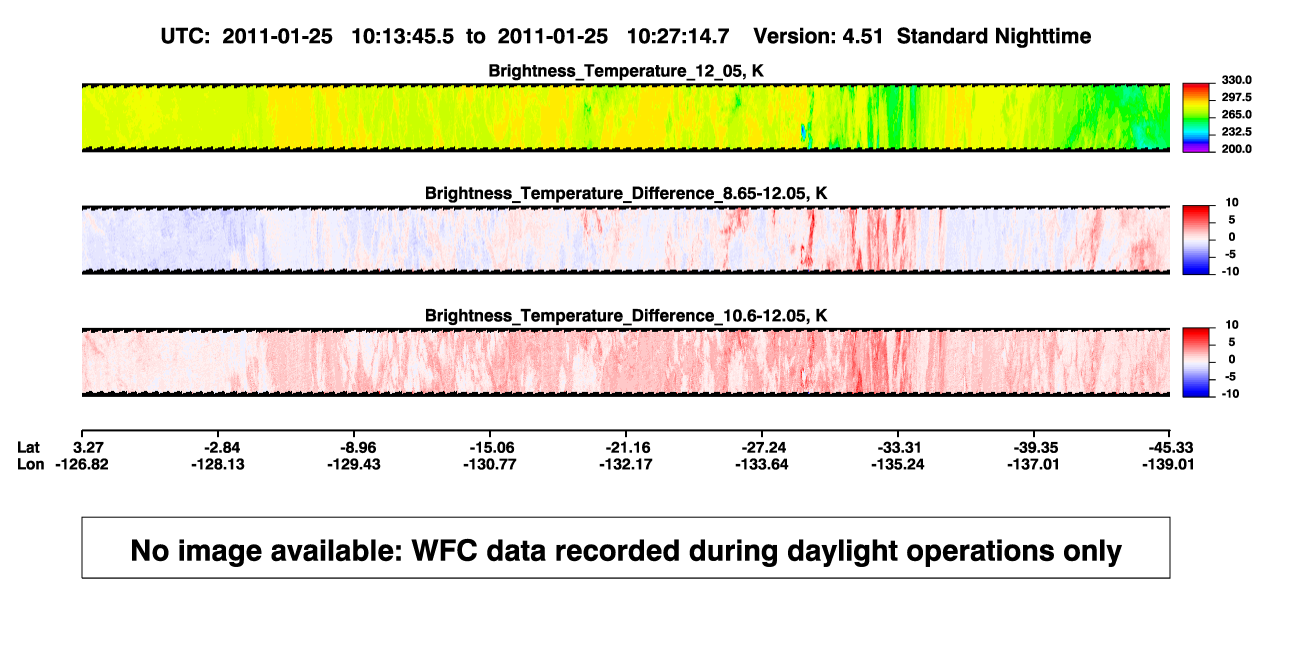The image size is (1300, 667).
Task: Click the 'No image available' WFC notice box
Action: pyautogui.click(x=625, y=547)
